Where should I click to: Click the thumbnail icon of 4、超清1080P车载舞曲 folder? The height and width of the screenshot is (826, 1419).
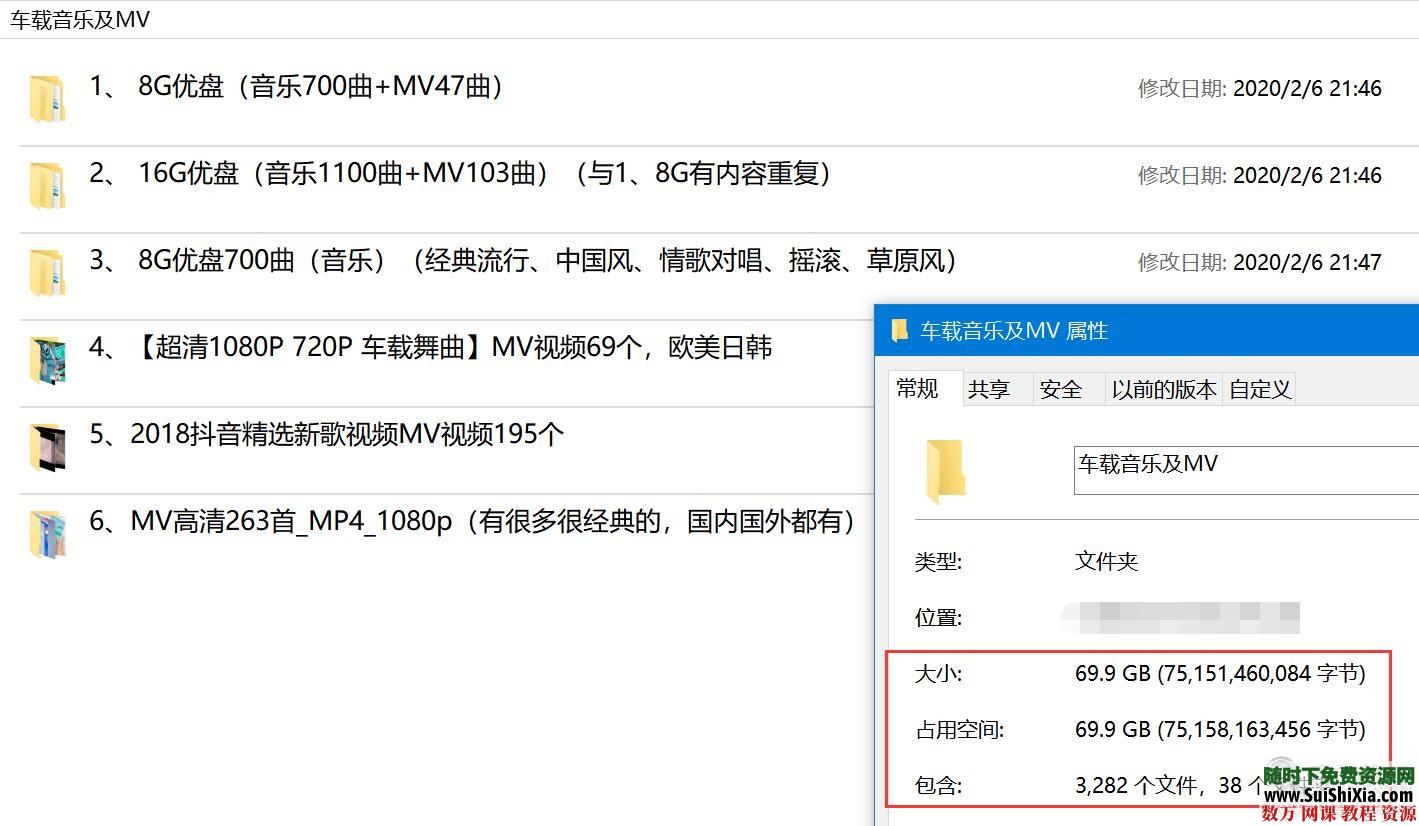pos(47,359)
